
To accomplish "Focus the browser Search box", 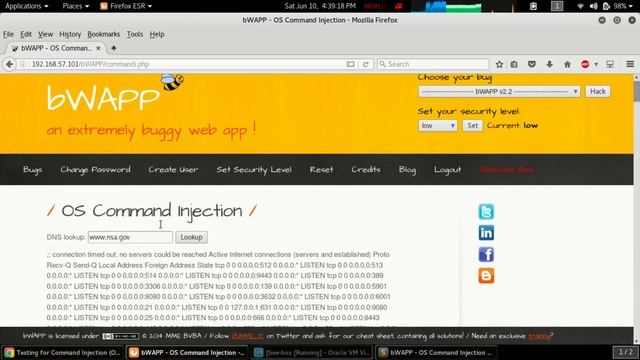I will click(433, 64).
